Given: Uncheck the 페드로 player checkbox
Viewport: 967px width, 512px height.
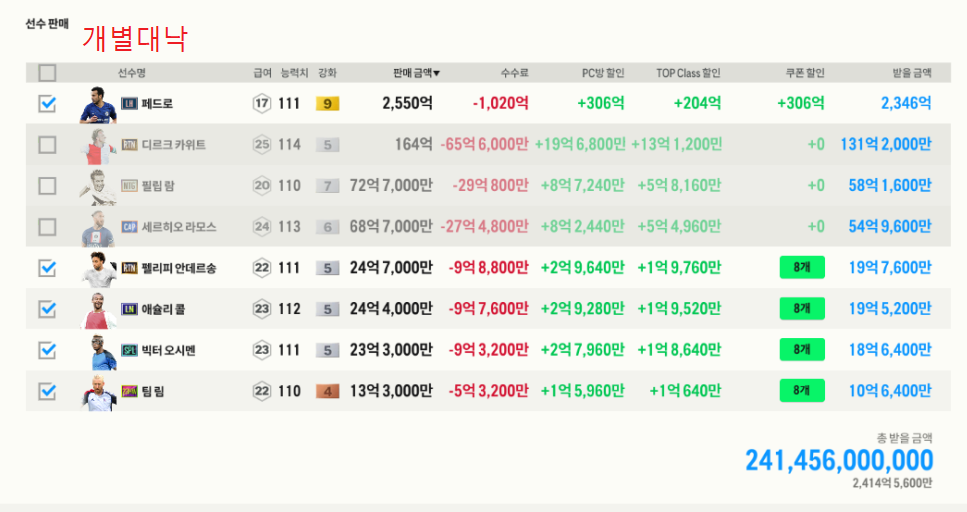Looking at the screenshot, I should point(47,103).
